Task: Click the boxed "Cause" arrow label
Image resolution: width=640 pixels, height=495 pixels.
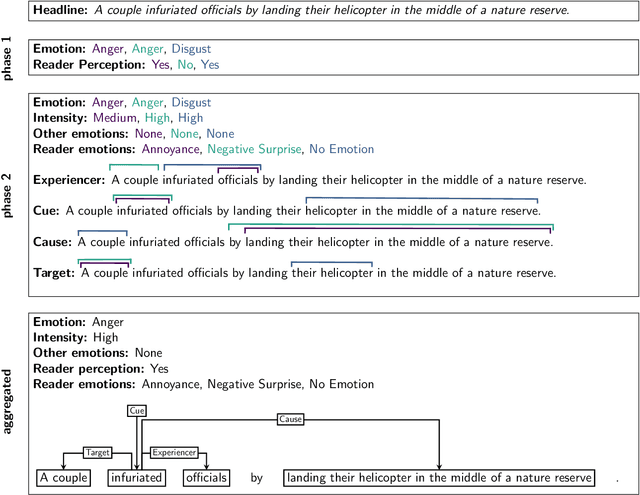Action: pos(291,419)
